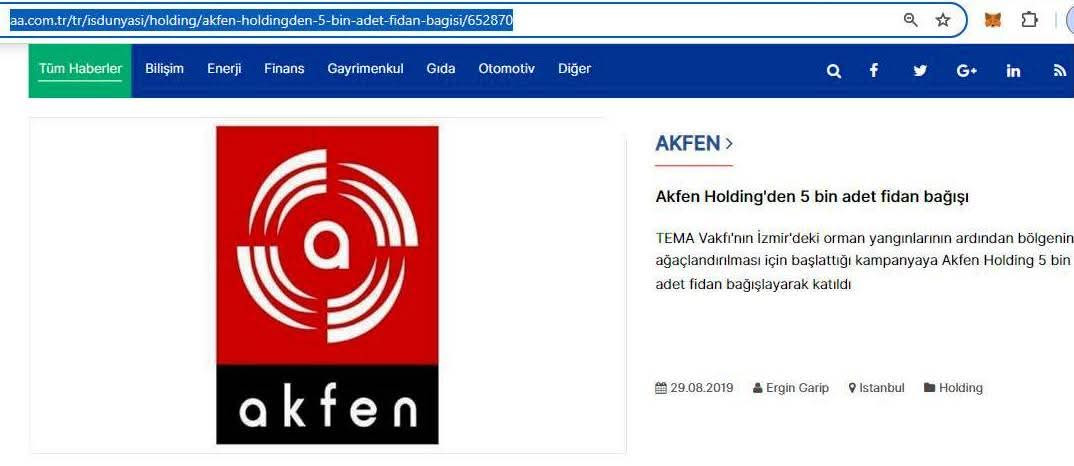Image resolution: width=1074 pixels, height=466 pixels.
Task: Open the Enerji menu item
Action: pyautogui.click(x=224, y=69)
